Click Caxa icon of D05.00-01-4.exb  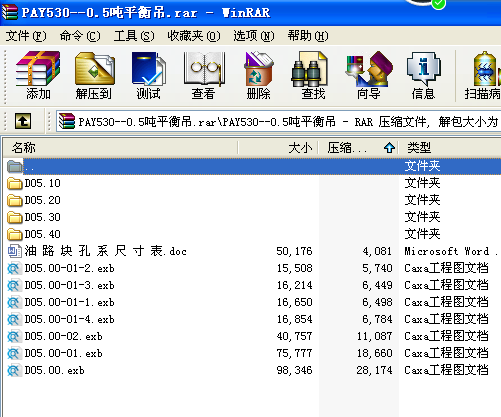(14, 319)
